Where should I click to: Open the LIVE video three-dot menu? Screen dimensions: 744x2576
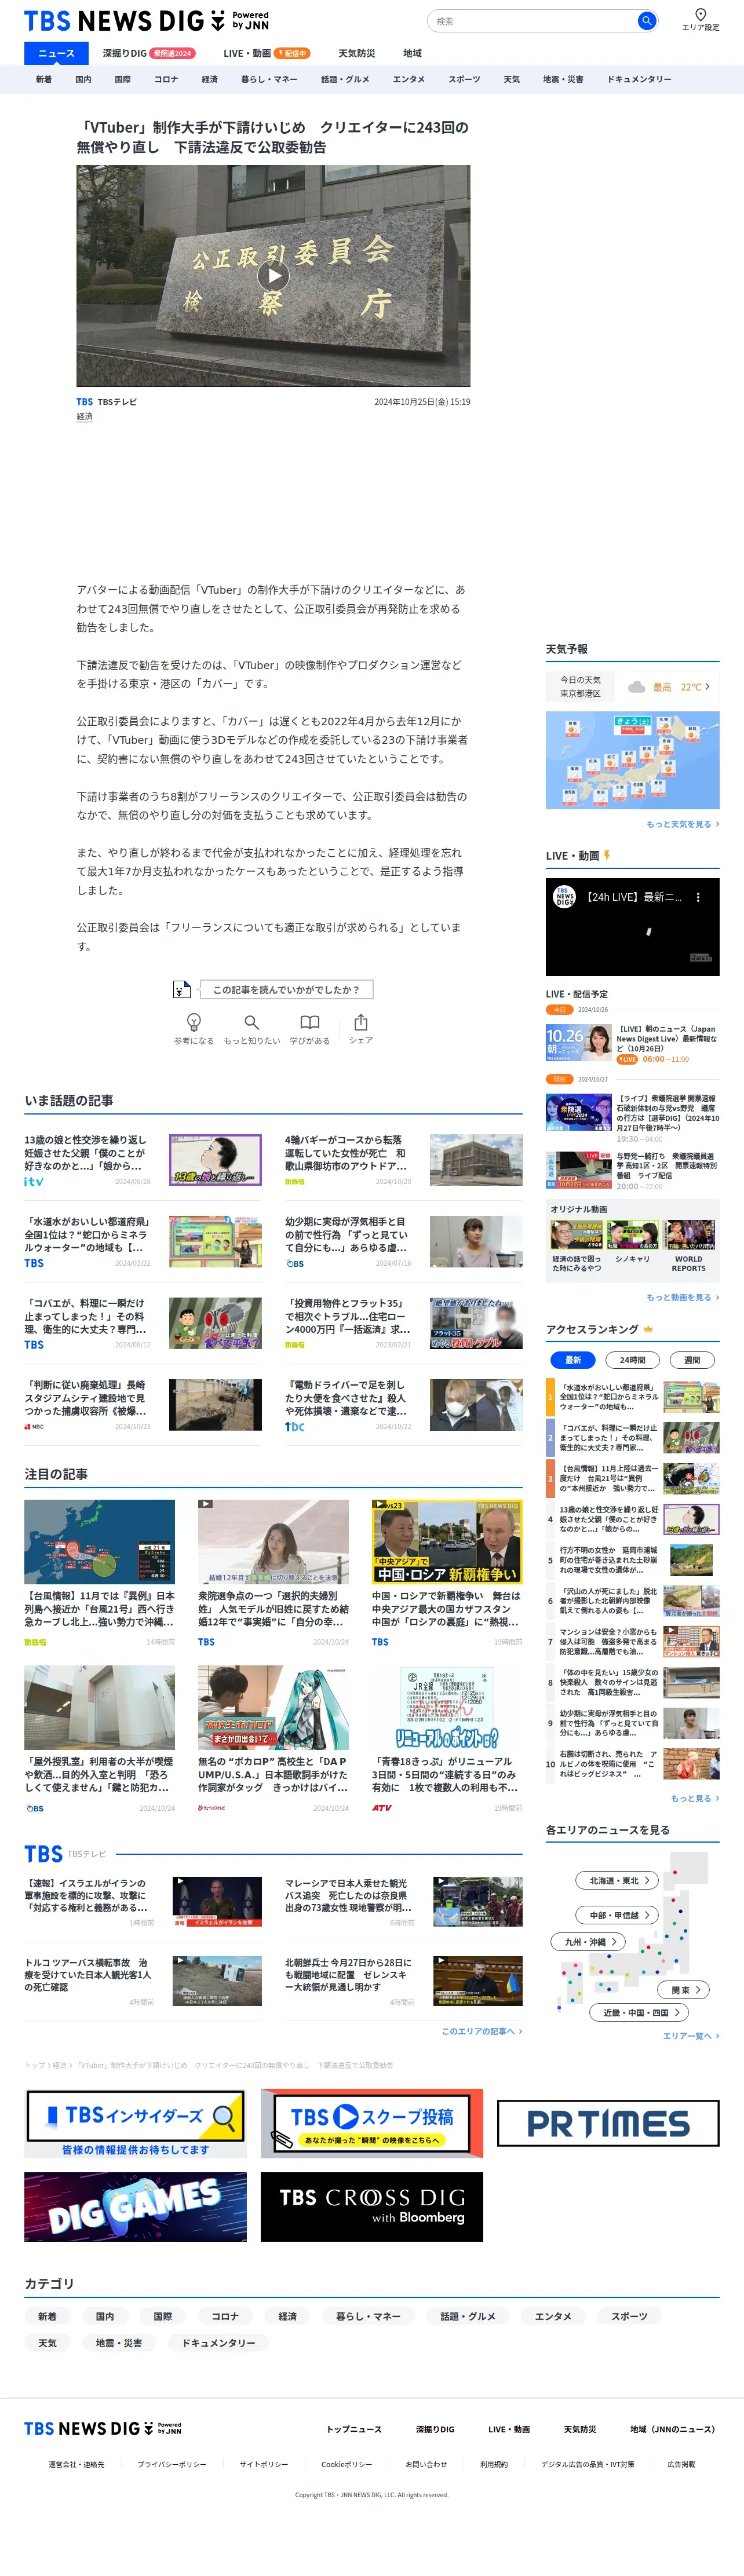click(698, 897)
